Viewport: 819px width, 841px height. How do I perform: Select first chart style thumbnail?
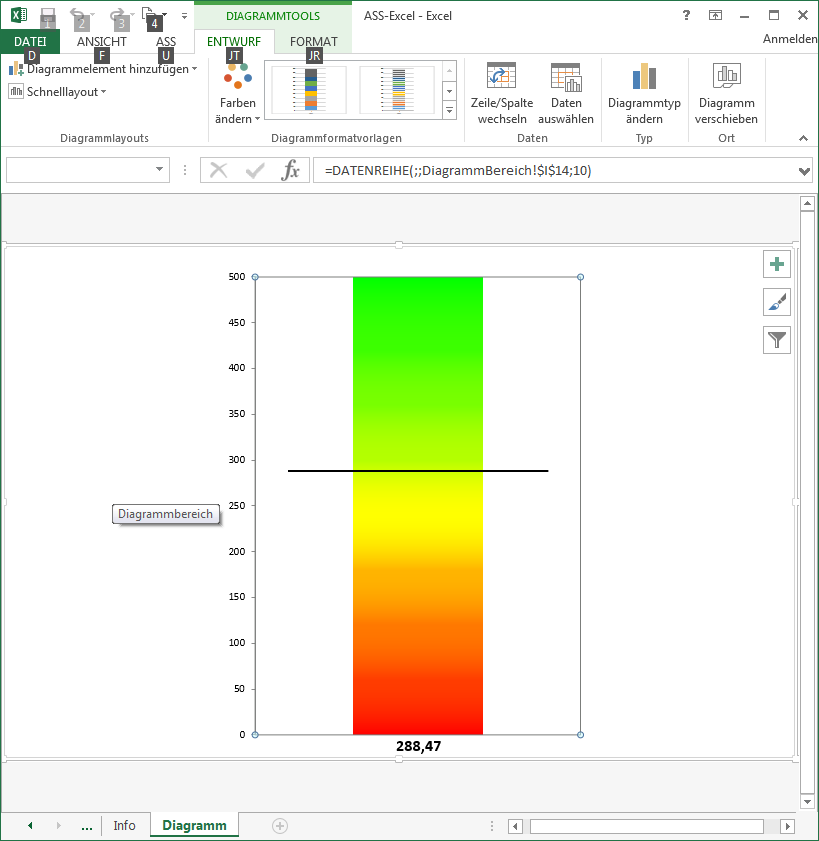pos(310,90)
